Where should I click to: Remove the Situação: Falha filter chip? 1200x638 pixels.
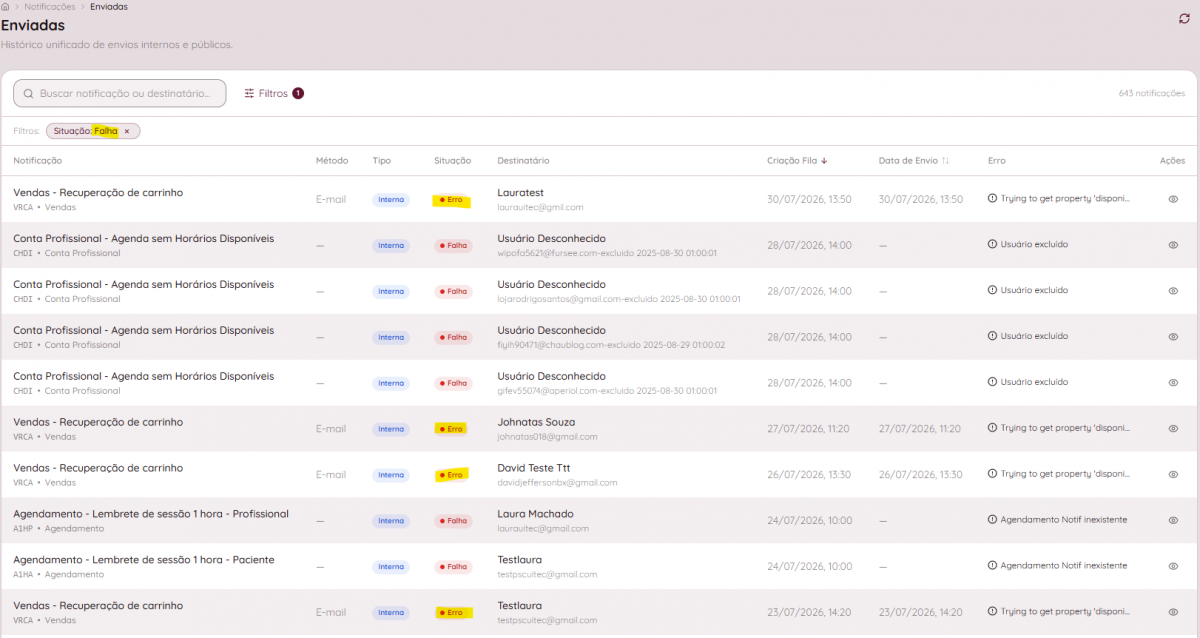pos(127,131)
